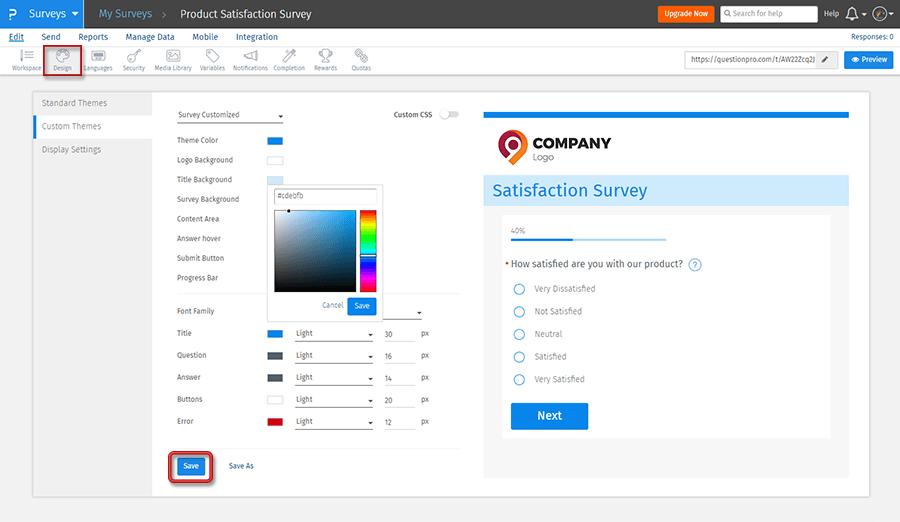Open the Rewards trophy icon
Image resolution: width=900 pixels, height=522 pixels.
click(325, 60)
